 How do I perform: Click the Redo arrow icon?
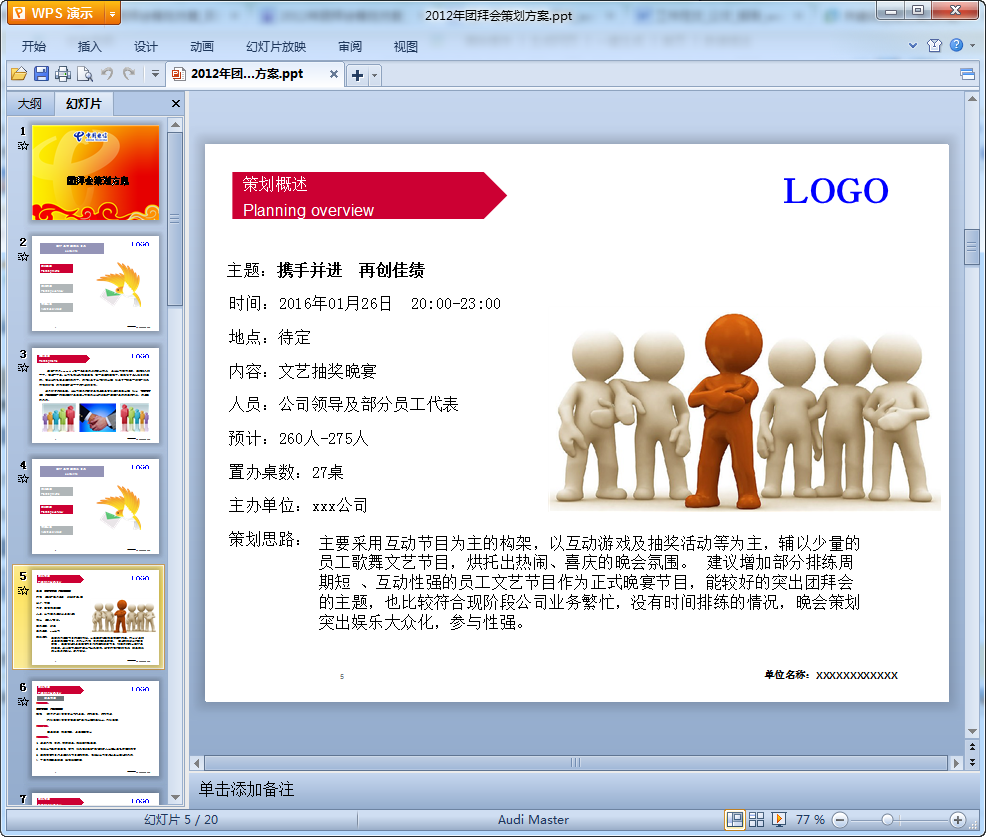[129, 74]
